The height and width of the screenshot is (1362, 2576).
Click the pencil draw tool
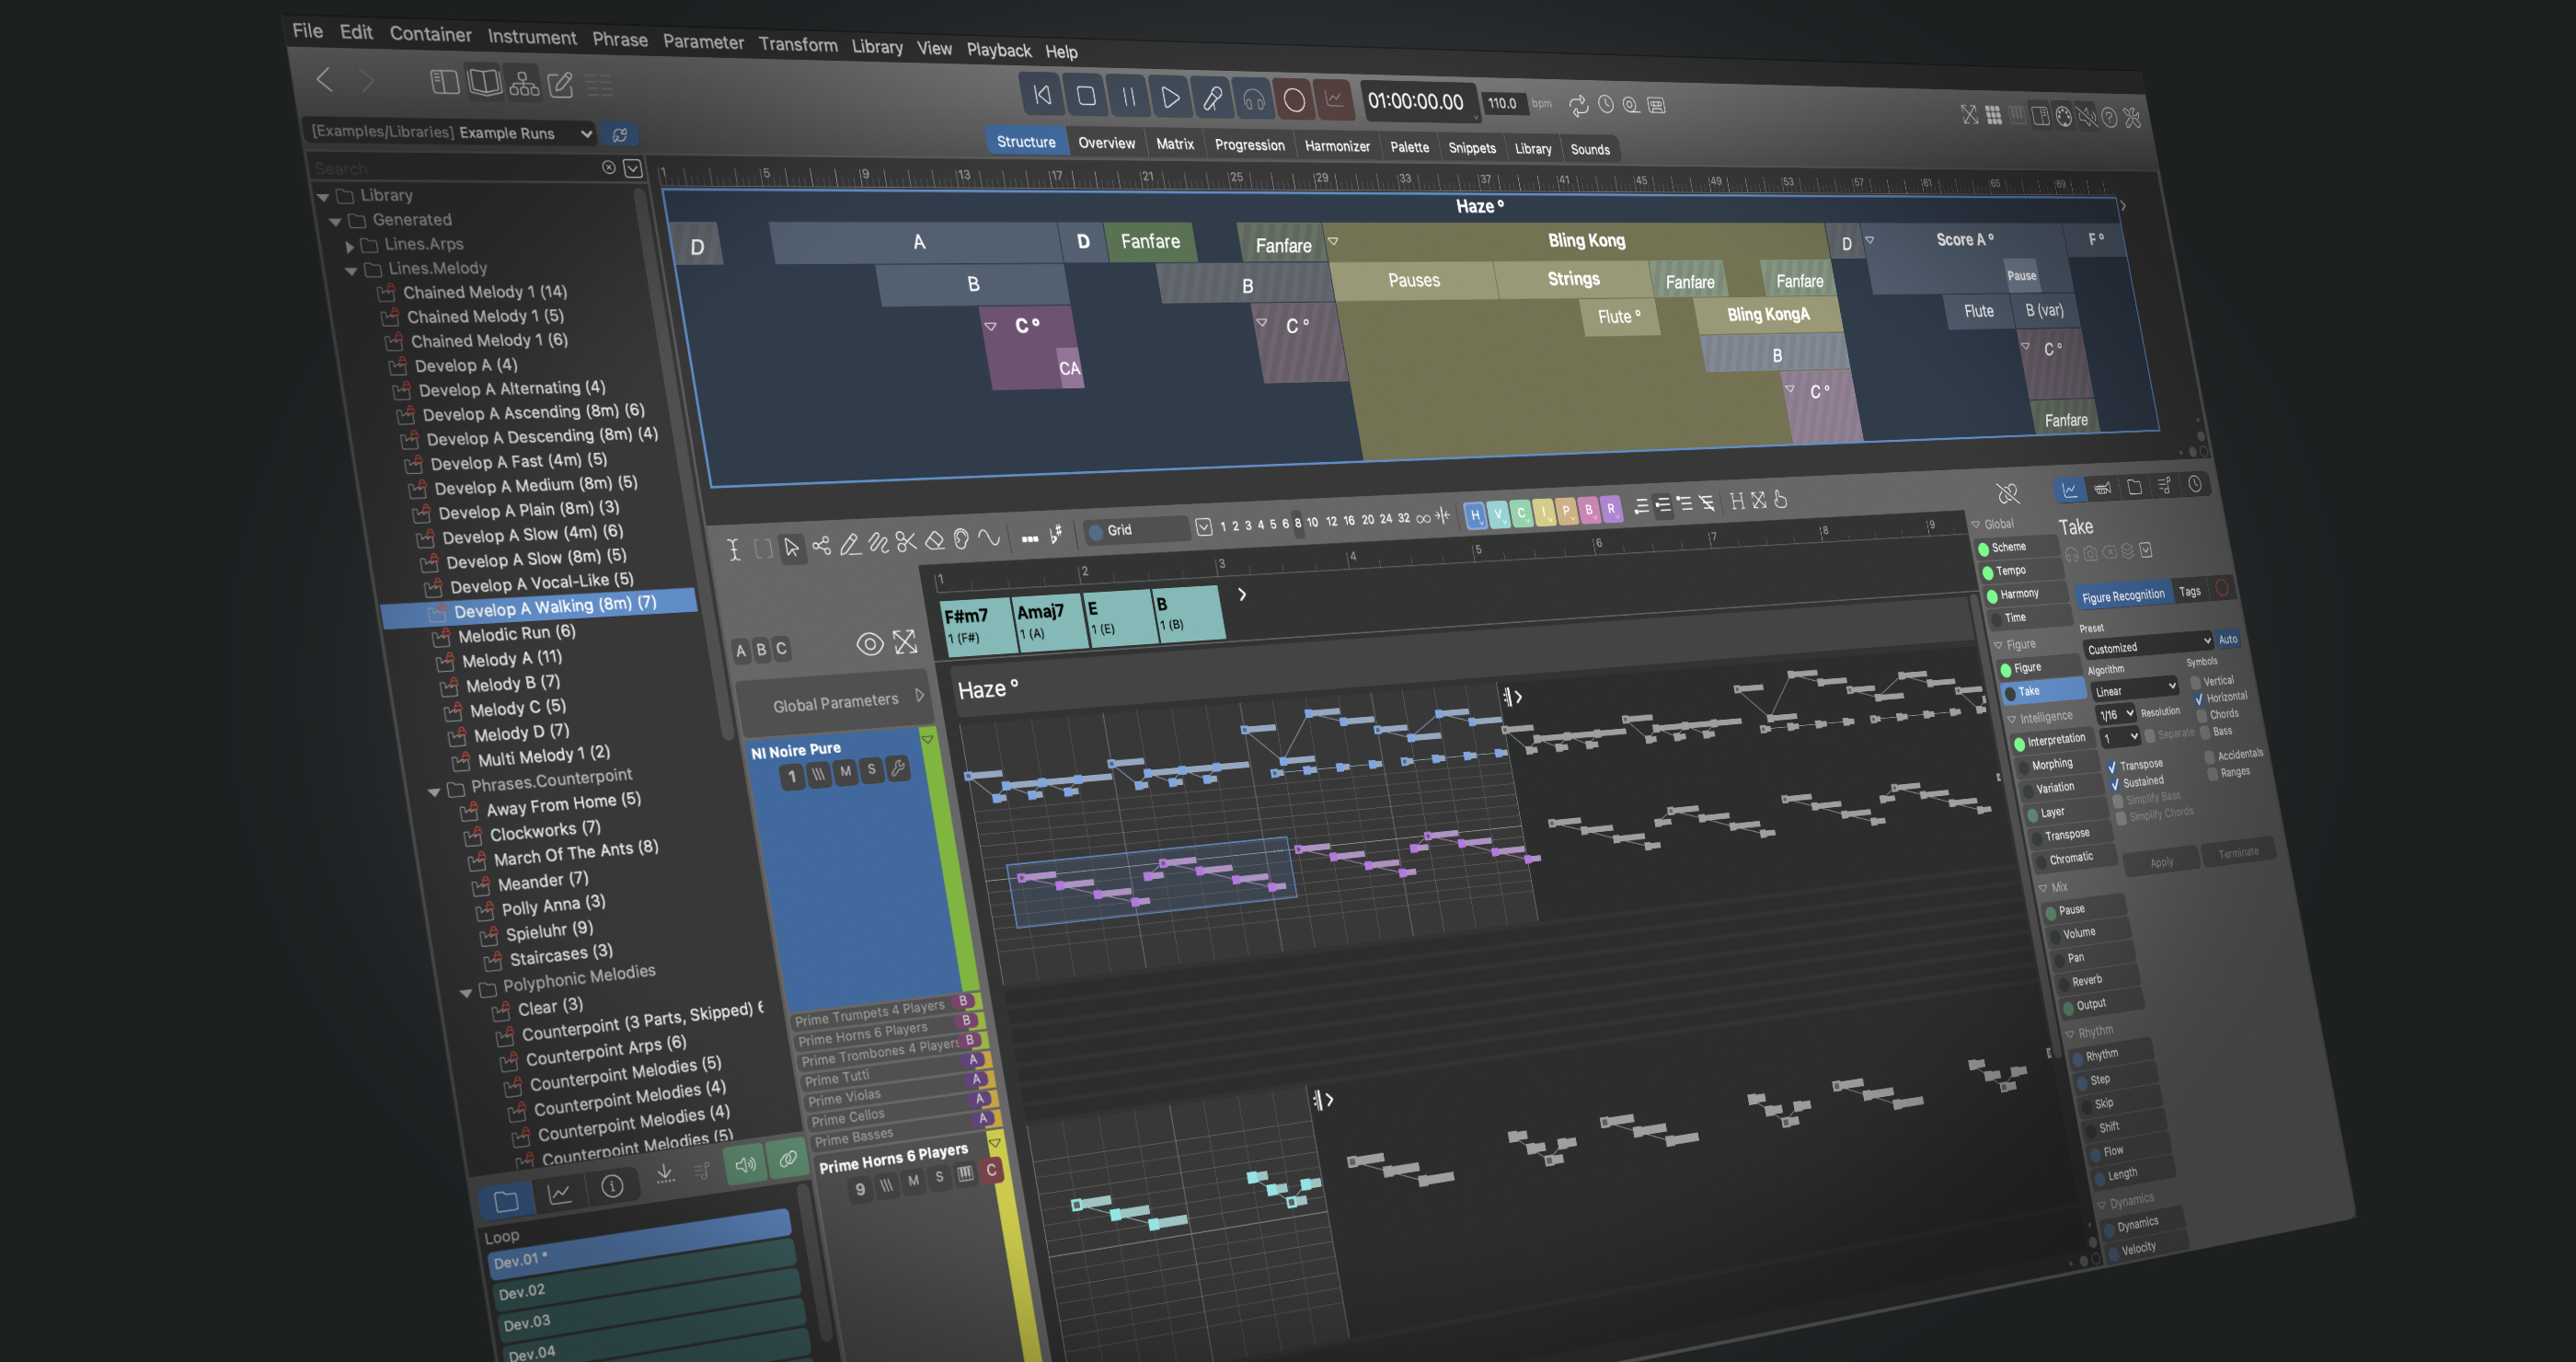click(x=849, y=544)
